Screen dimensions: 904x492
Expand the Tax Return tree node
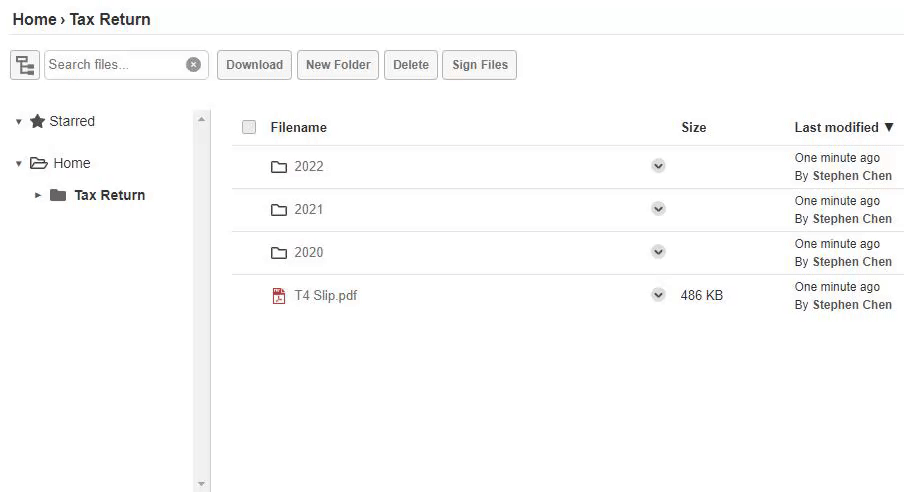(38, 195)
